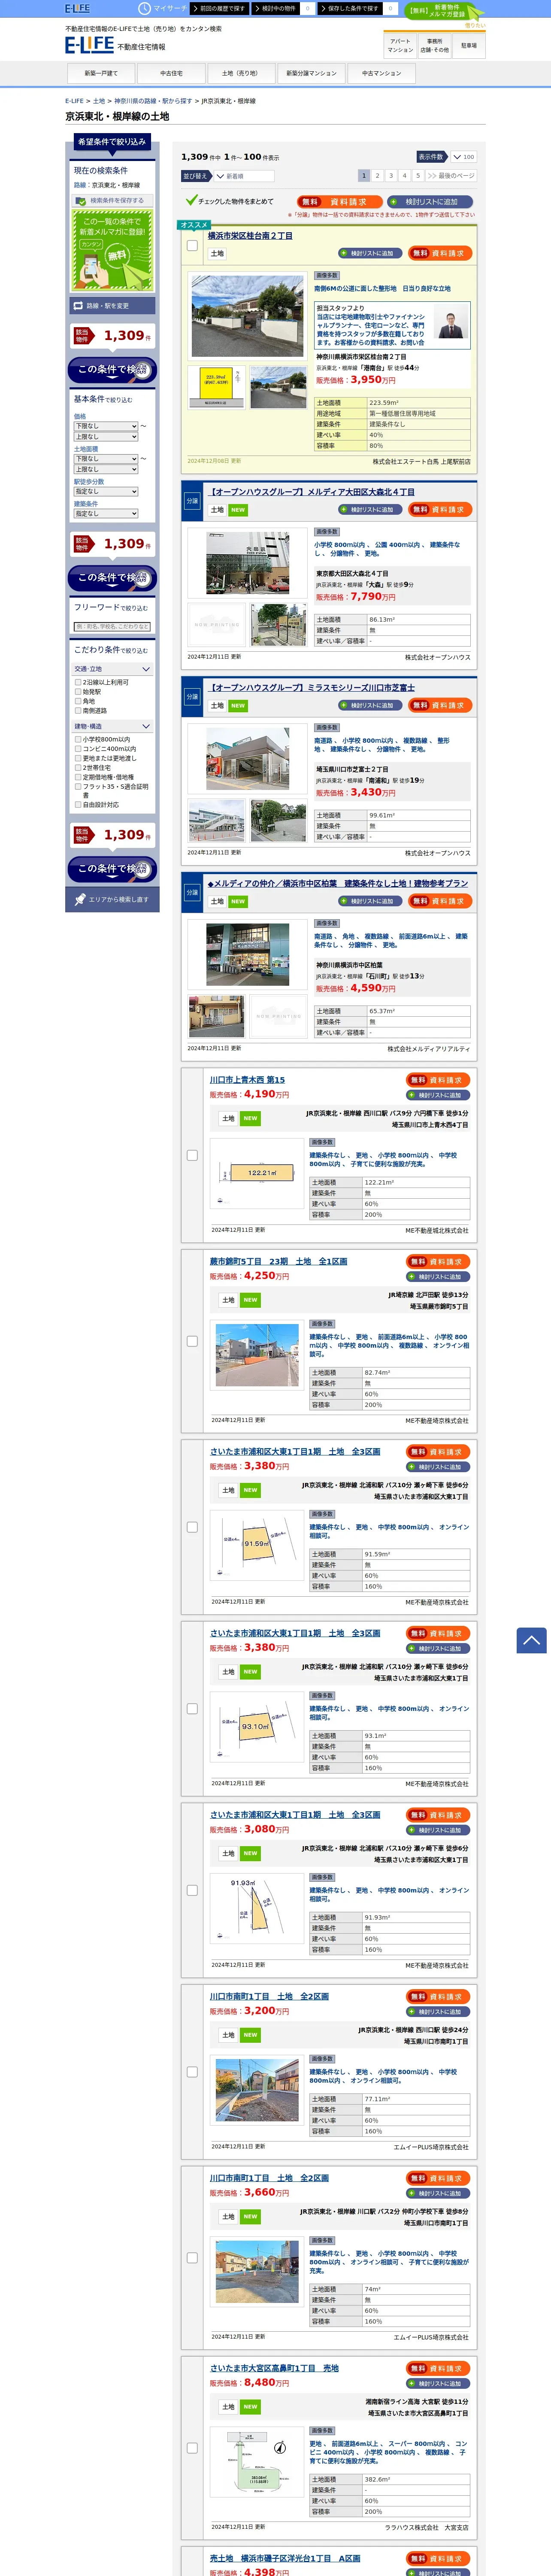Open yellow 223.59㎡ plot diagram thumbnail

point(216,387)
